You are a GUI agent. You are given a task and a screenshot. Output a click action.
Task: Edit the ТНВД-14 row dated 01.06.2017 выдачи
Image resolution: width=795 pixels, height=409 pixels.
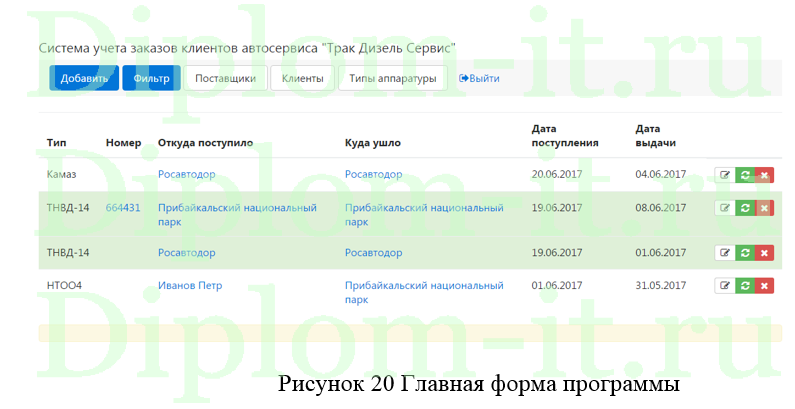[x=725, y=252]
